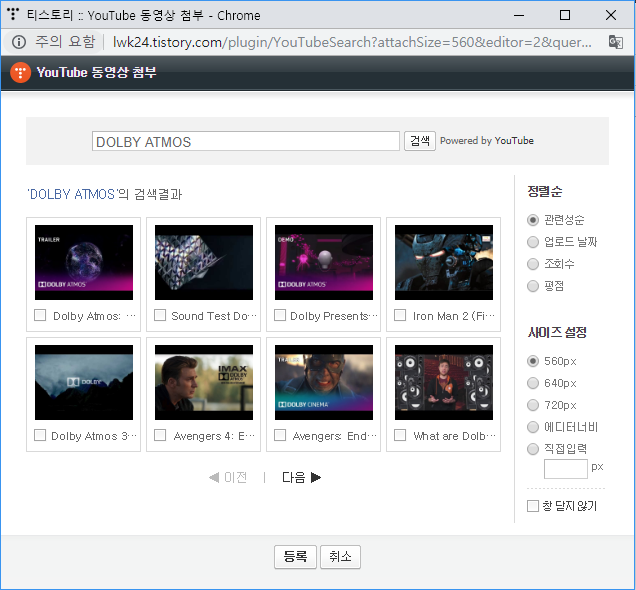Image resolution: width=636 pixels, height=590 pixels.
Task: Click the page URL in address bar
Action: (x=352, y=42)
